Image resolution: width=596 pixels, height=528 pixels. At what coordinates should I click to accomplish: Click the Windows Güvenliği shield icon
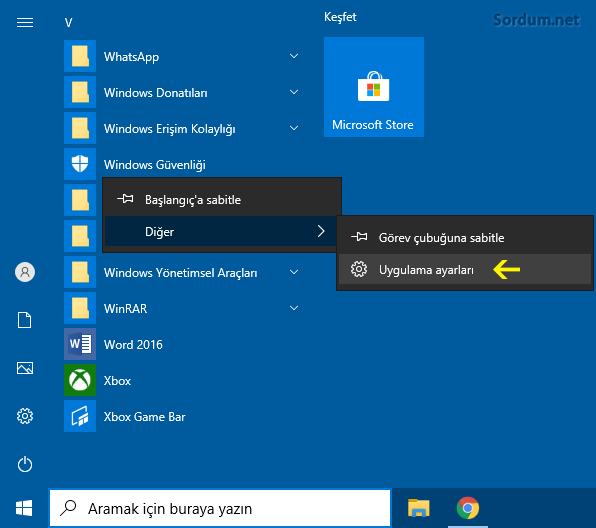(80, 164)
